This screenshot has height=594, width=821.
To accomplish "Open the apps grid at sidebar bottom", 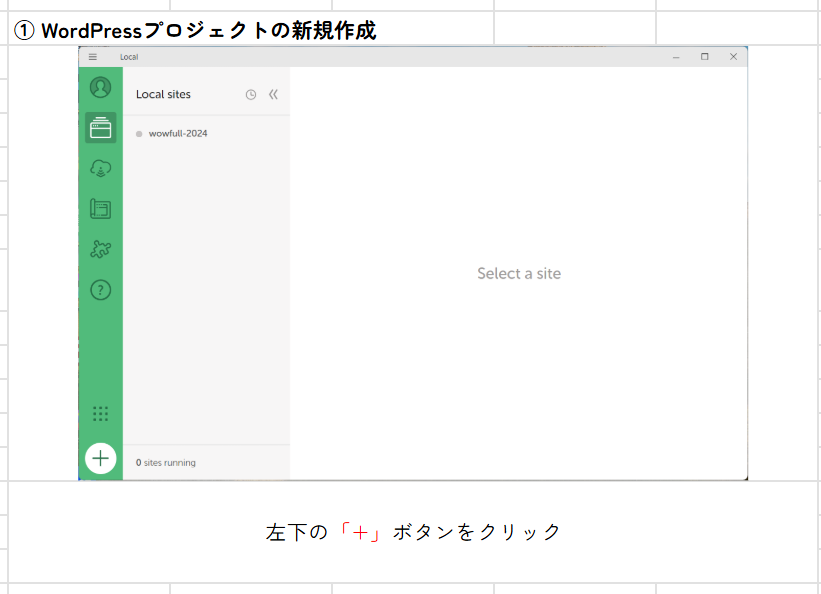I will 100,412.
